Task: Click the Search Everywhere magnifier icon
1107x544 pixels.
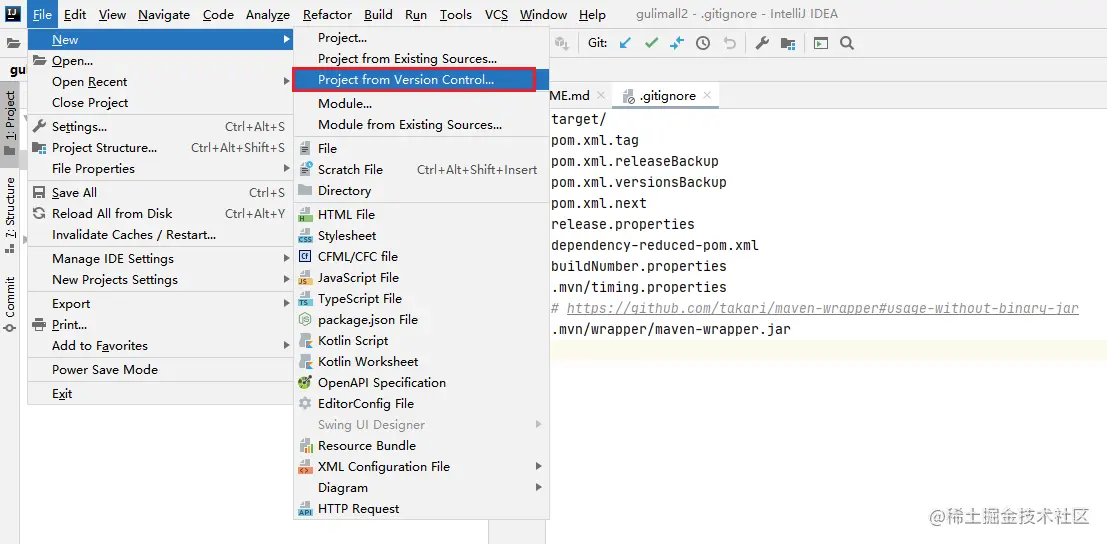Action: (x=847, y=44)
